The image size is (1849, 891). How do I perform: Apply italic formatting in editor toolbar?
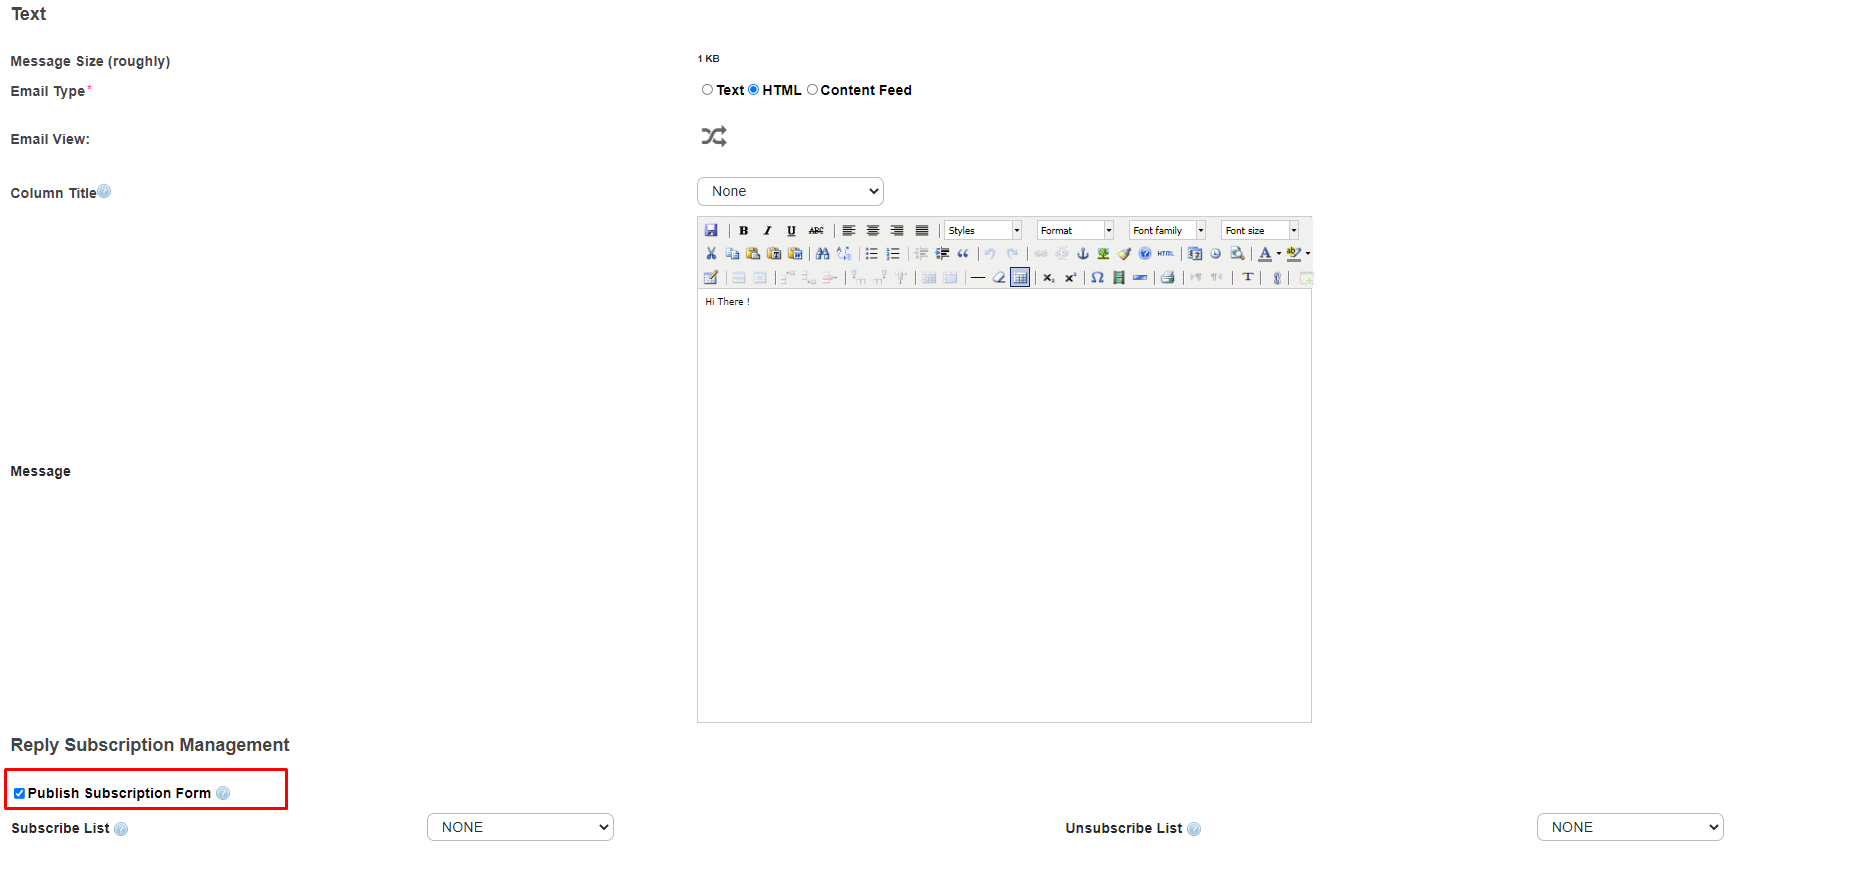click(767, 231)
